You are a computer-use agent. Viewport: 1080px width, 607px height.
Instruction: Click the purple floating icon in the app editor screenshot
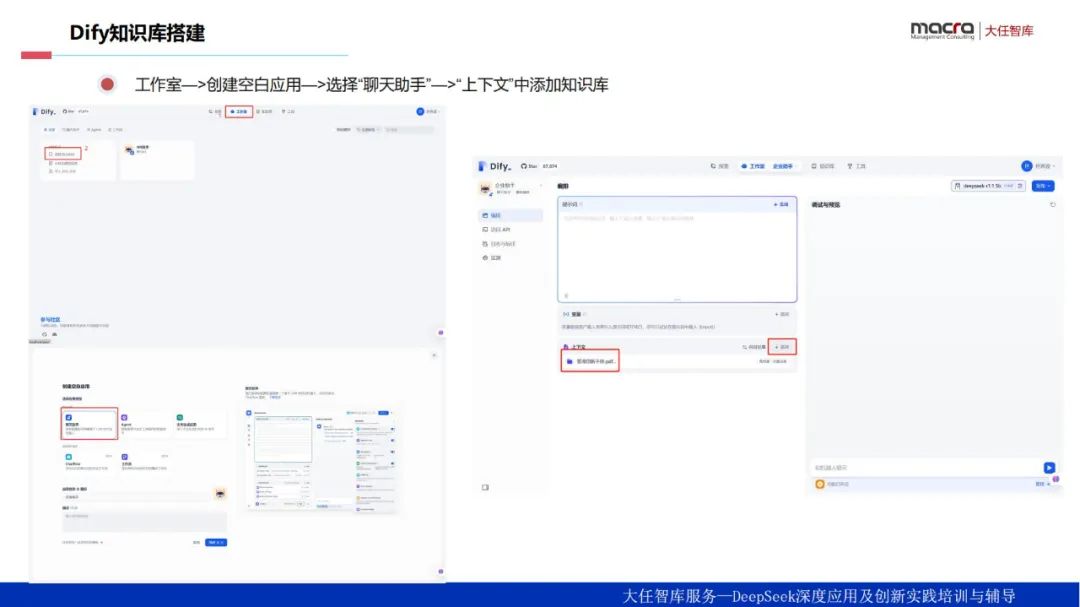click(x=1056, y=479)
